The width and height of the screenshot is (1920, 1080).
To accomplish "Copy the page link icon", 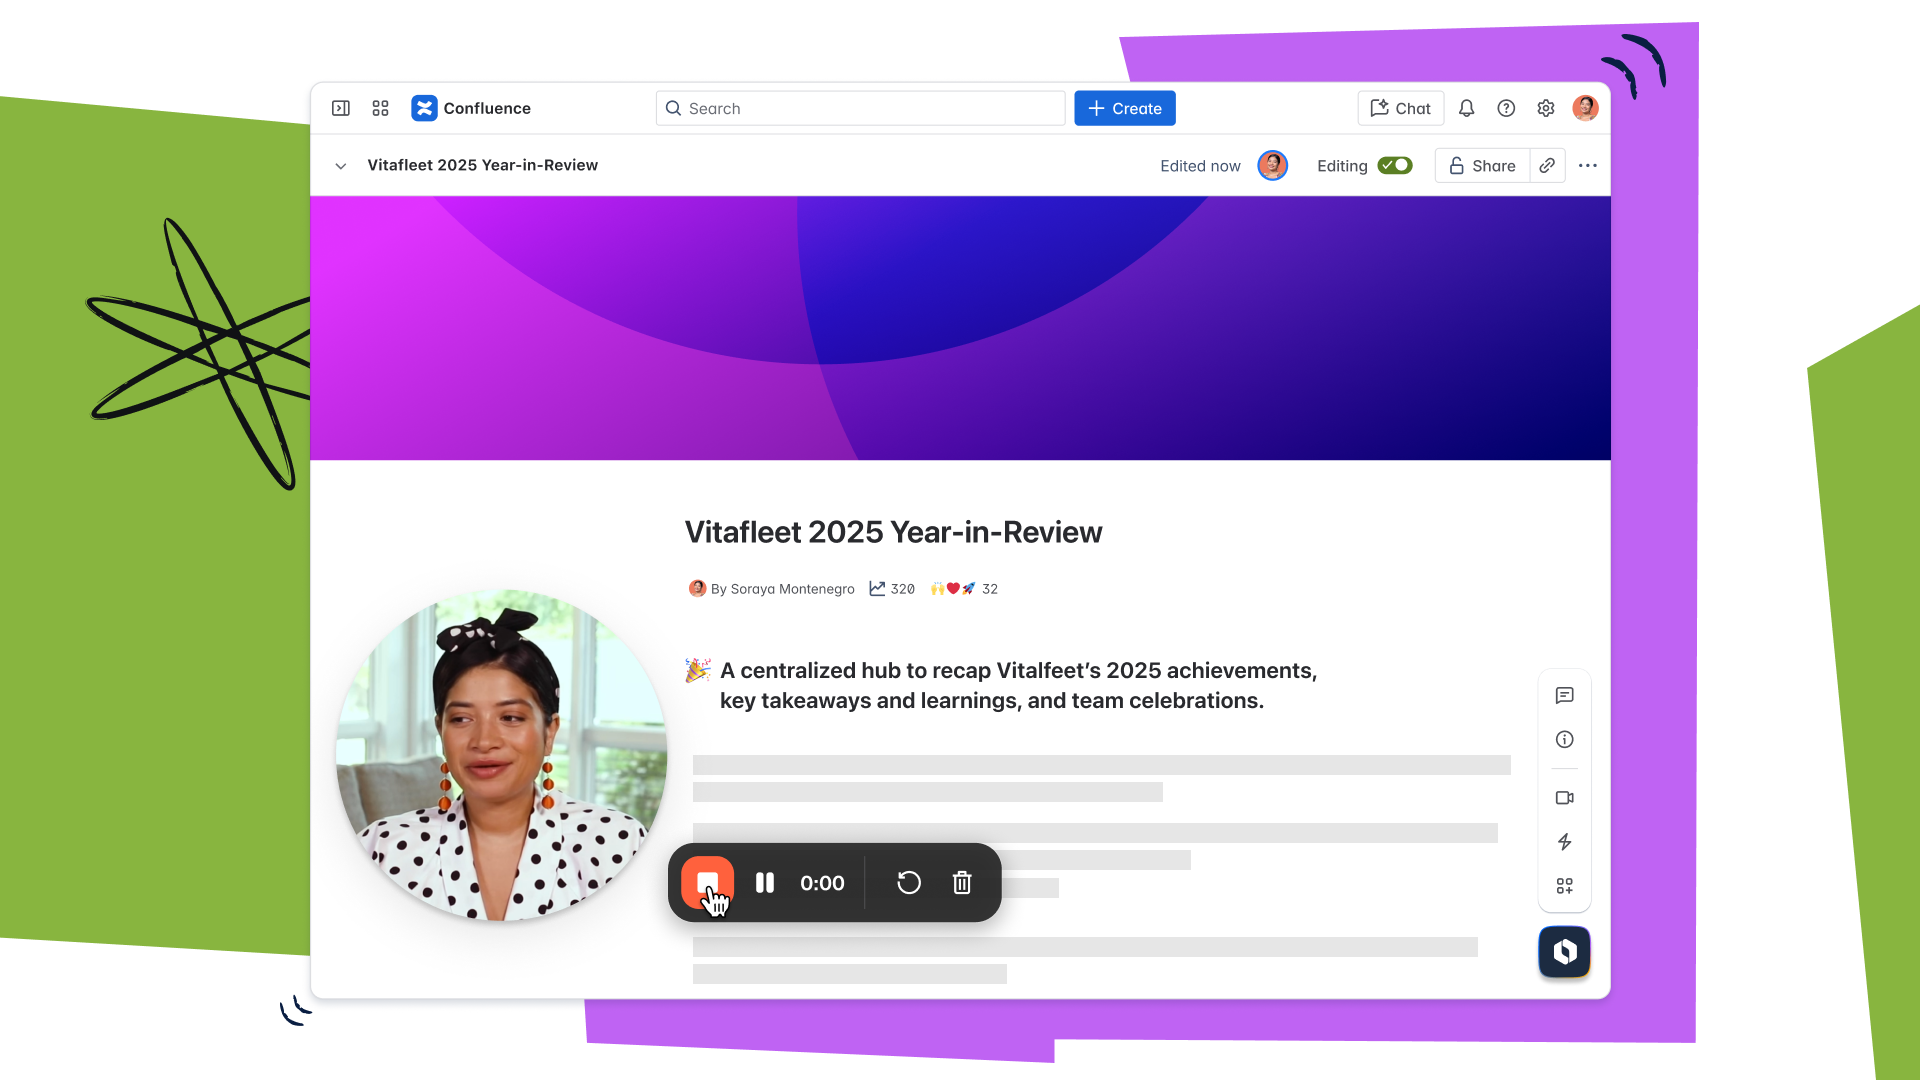I will tap(1547, 166).
